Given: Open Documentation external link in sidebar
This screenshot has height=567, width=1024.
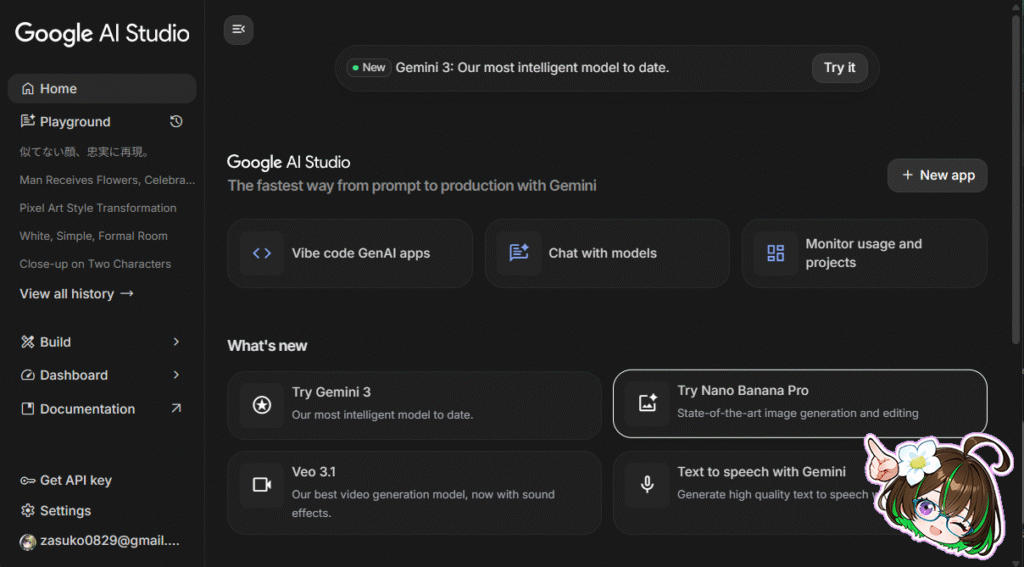Looking at the screenshot, I should click(x=176, y=409).
